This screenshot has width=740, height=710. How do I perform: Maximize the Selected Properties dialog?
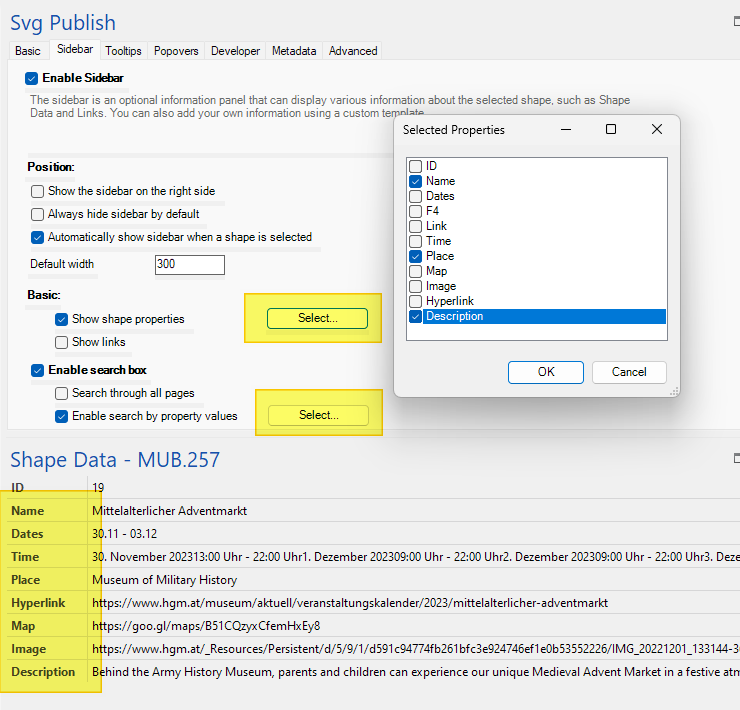pos(611,129)
